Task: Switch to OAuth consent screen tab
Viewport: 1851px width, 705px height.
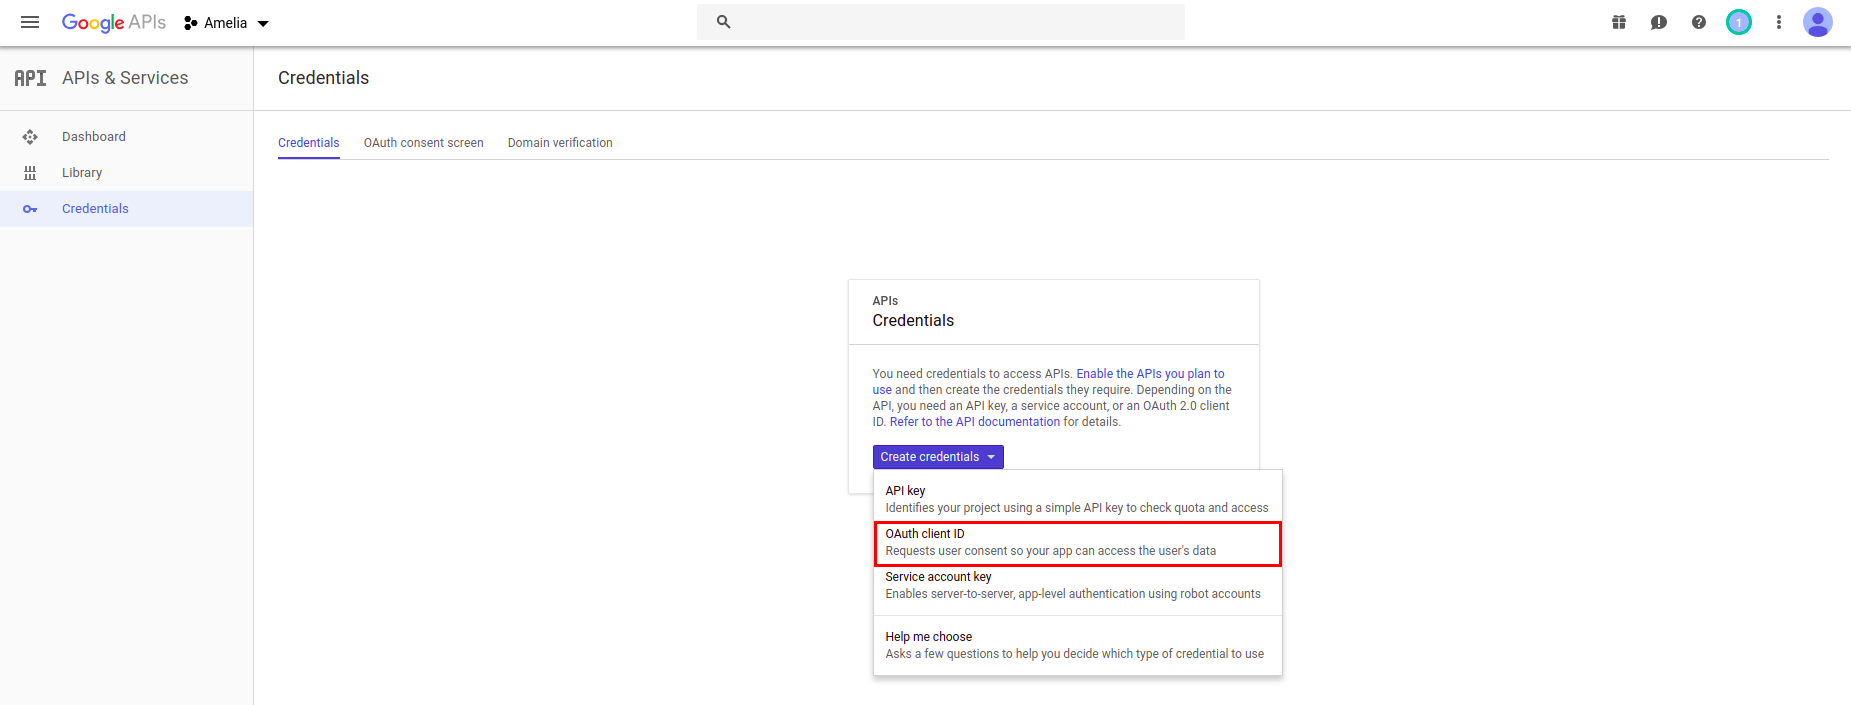Action: tap(424, 143)
